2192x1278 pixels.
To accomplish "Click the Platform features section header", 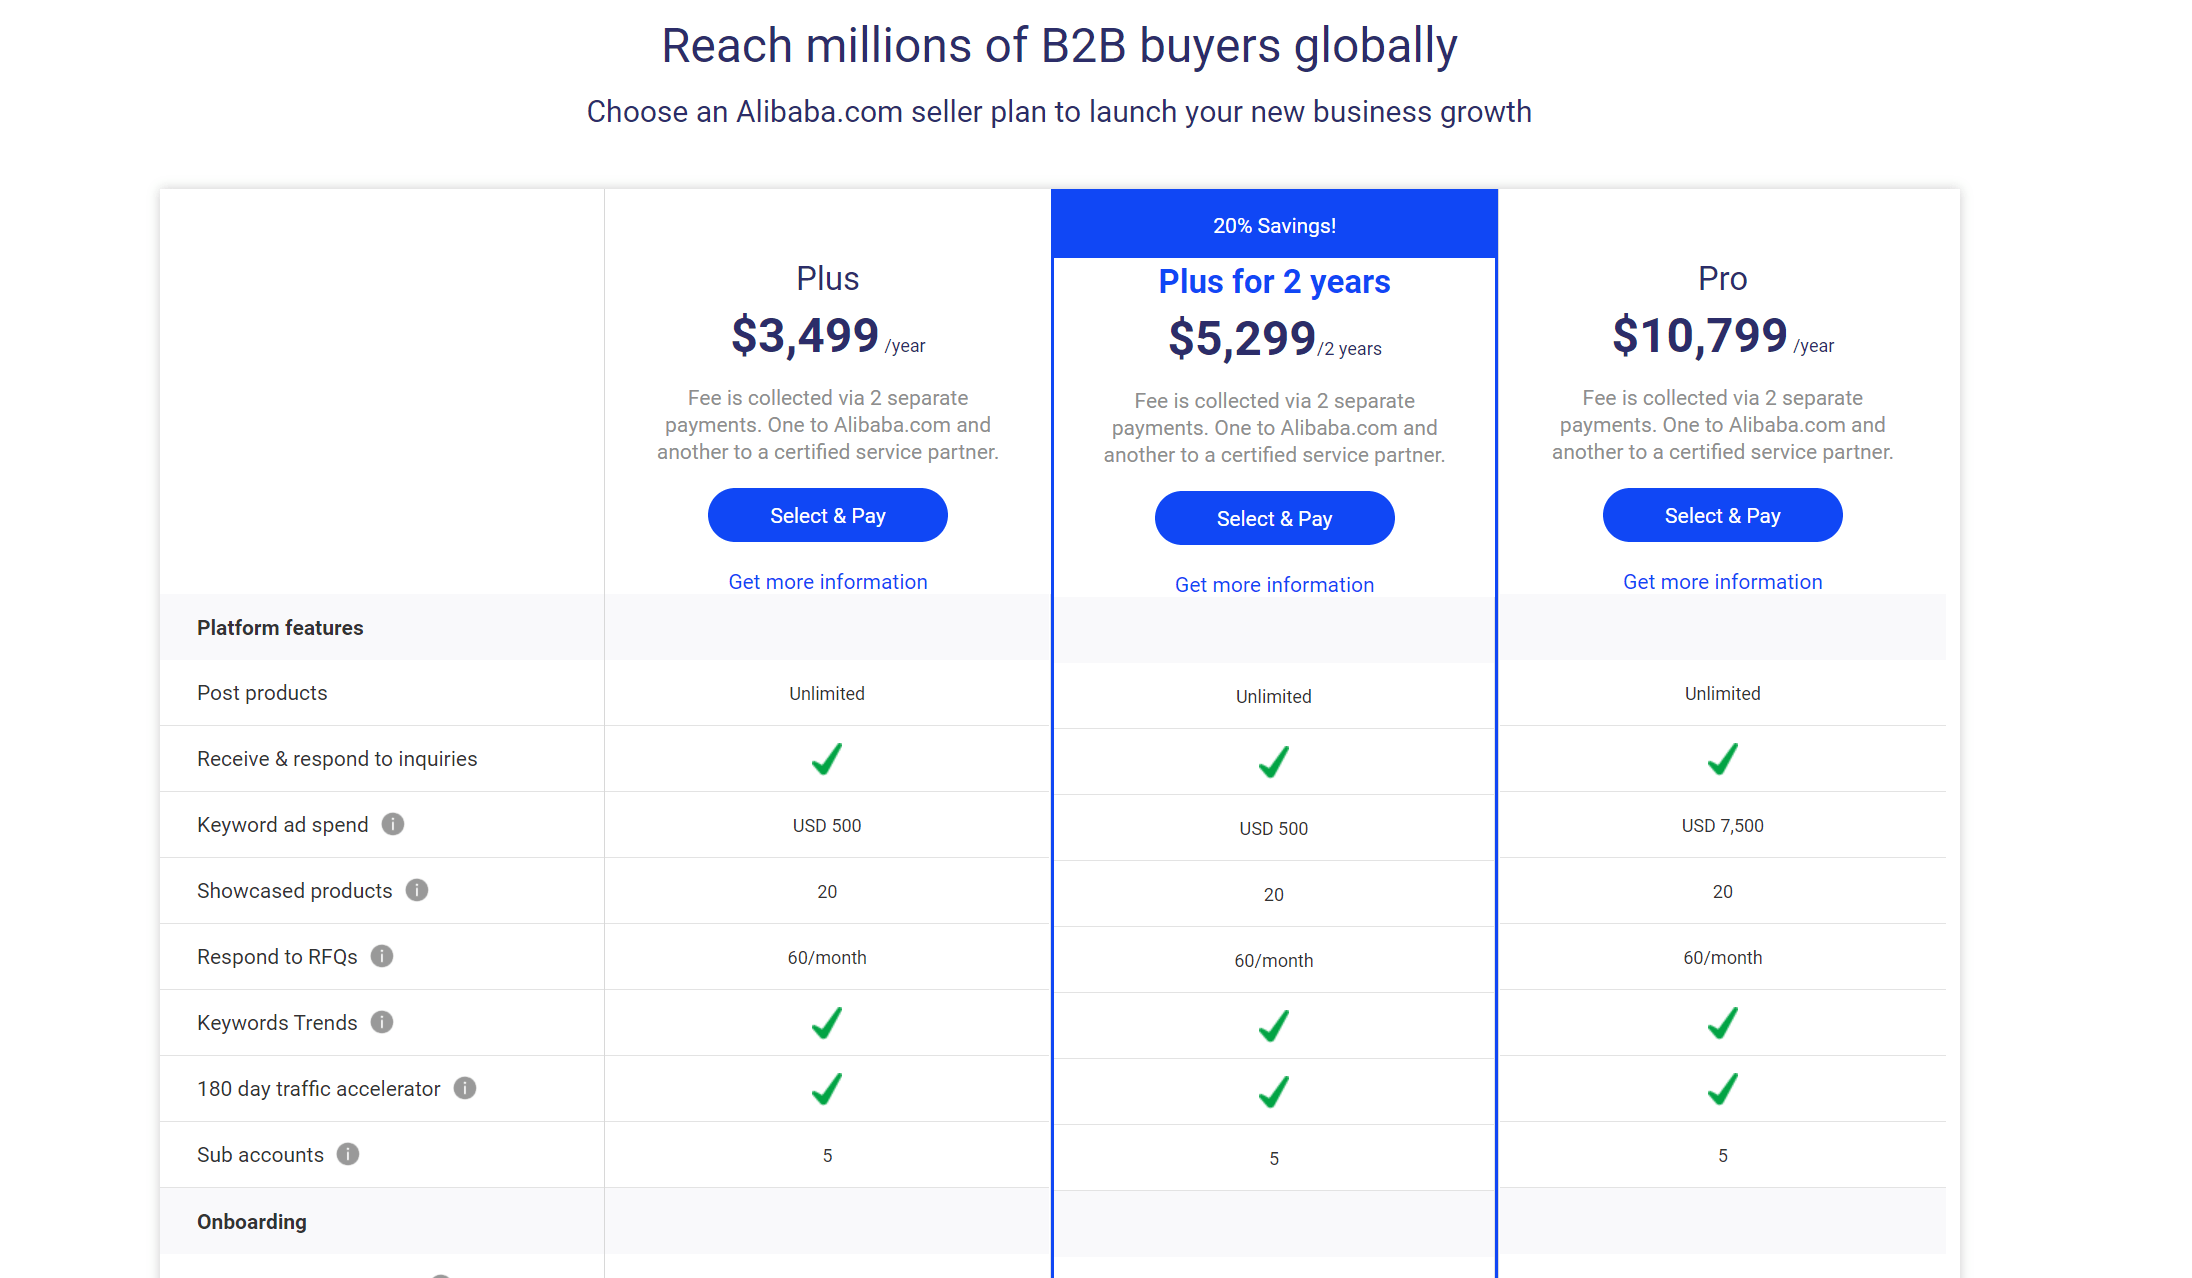I will (280, 627).
